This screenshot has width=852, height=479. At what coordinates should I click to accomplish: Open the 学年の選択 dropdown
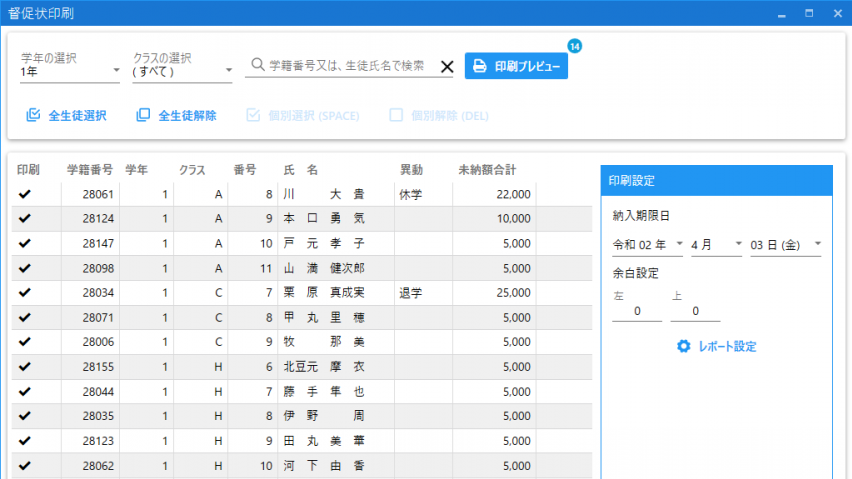coord(70,71)
